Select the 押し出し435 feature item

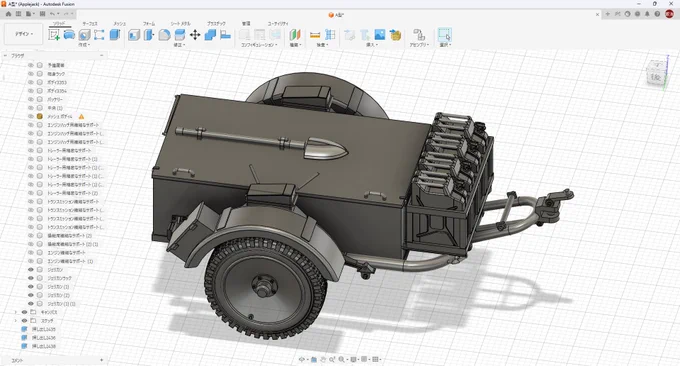click(x=43, y=329)
